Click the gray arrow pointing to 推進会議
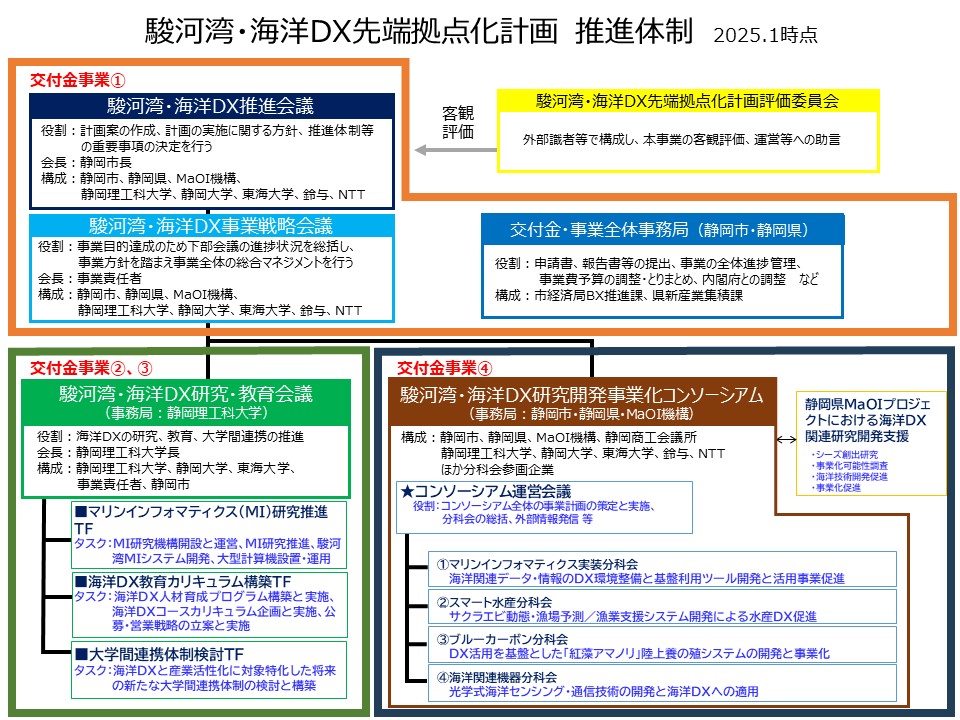The height and width of the screenshot is (720, 960). (456, 150)
